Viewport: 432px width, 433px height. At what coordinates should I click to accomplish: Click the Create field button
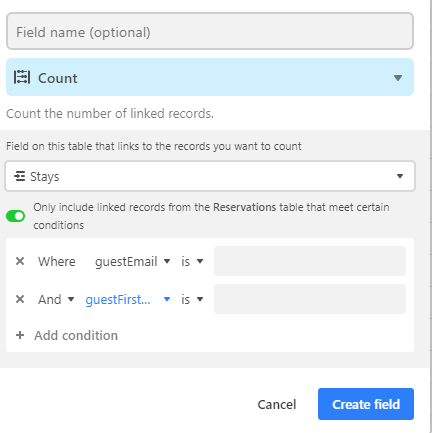(x=366, y=404)
